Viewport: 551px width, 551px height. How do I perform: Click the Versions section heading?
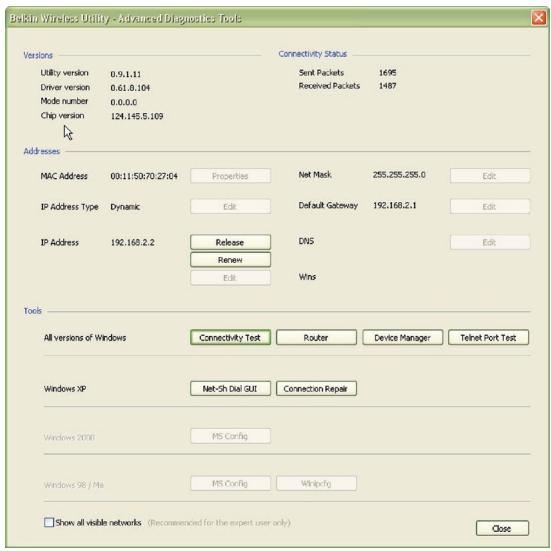[38, 55]
